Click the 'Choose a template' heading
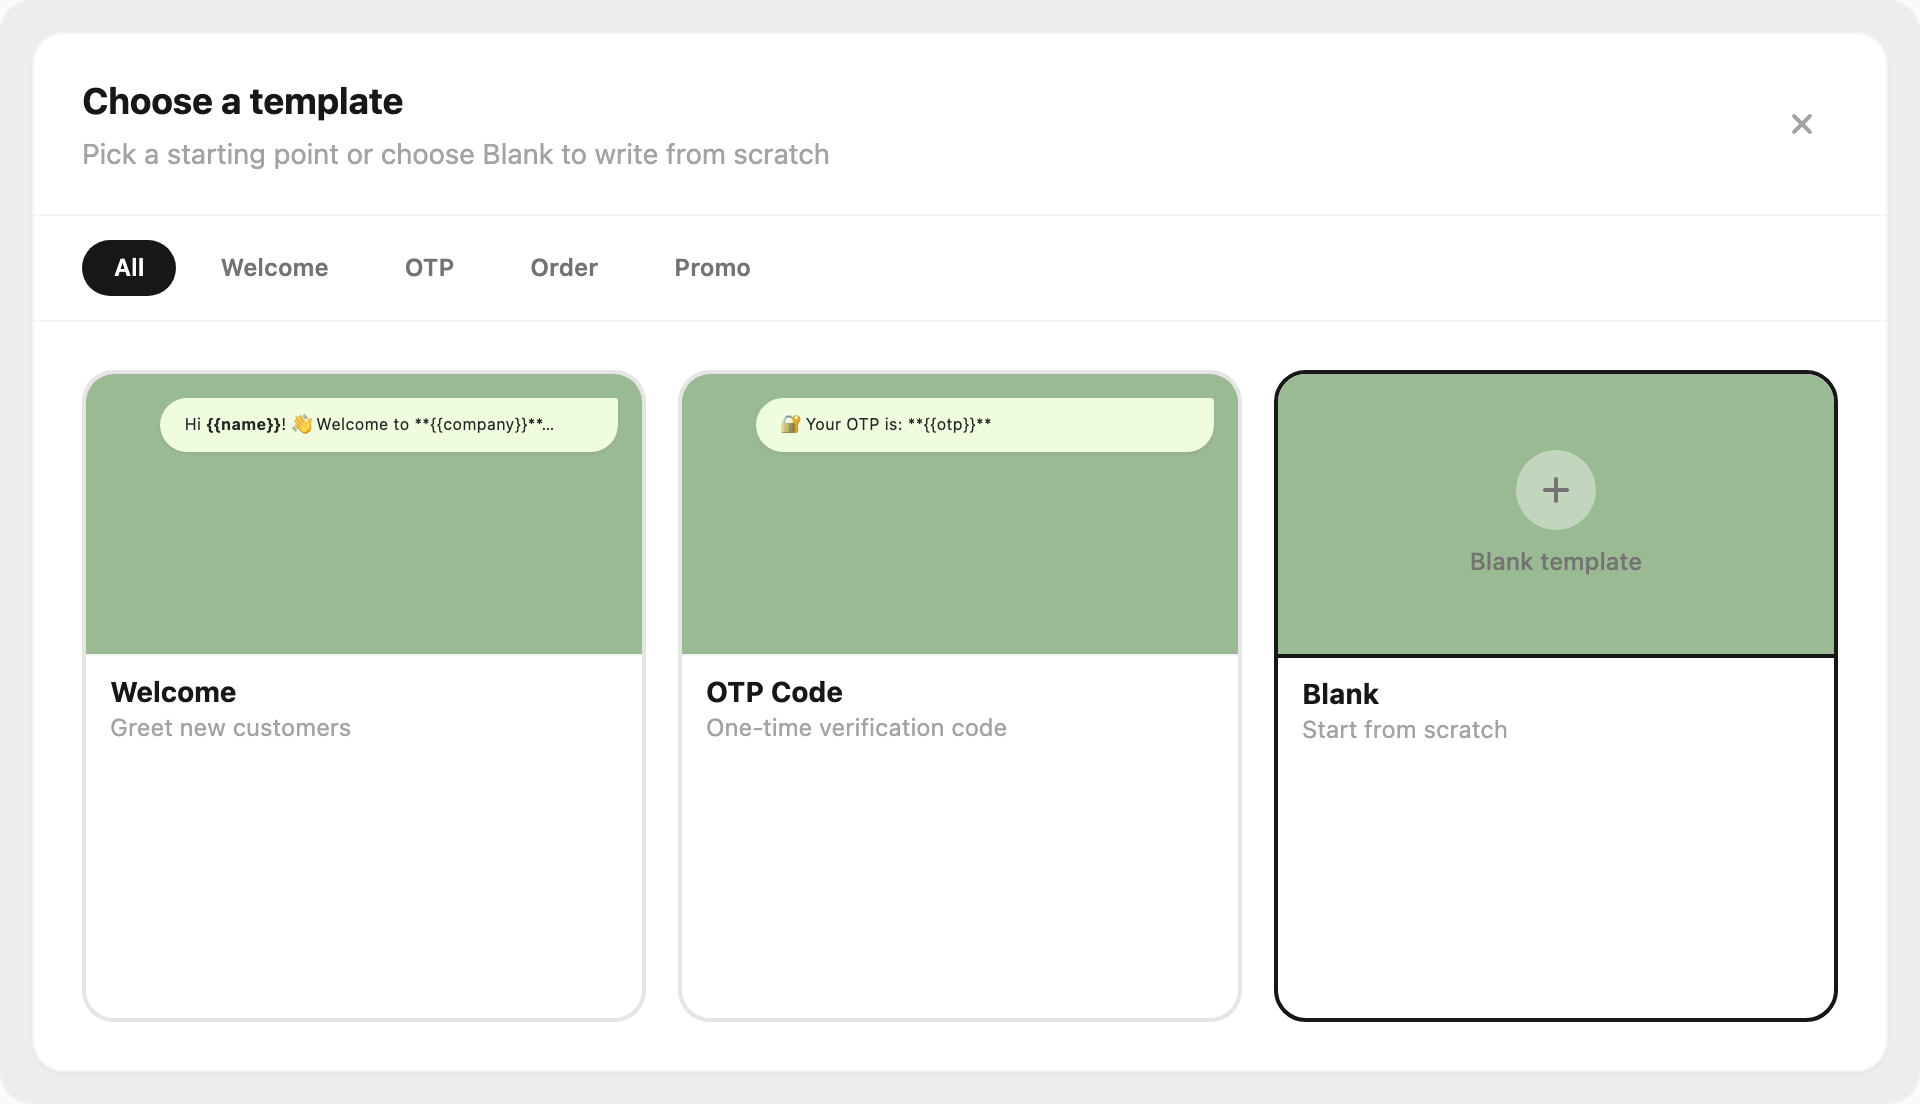1920x1104 pixels. (x=242, y=102)
